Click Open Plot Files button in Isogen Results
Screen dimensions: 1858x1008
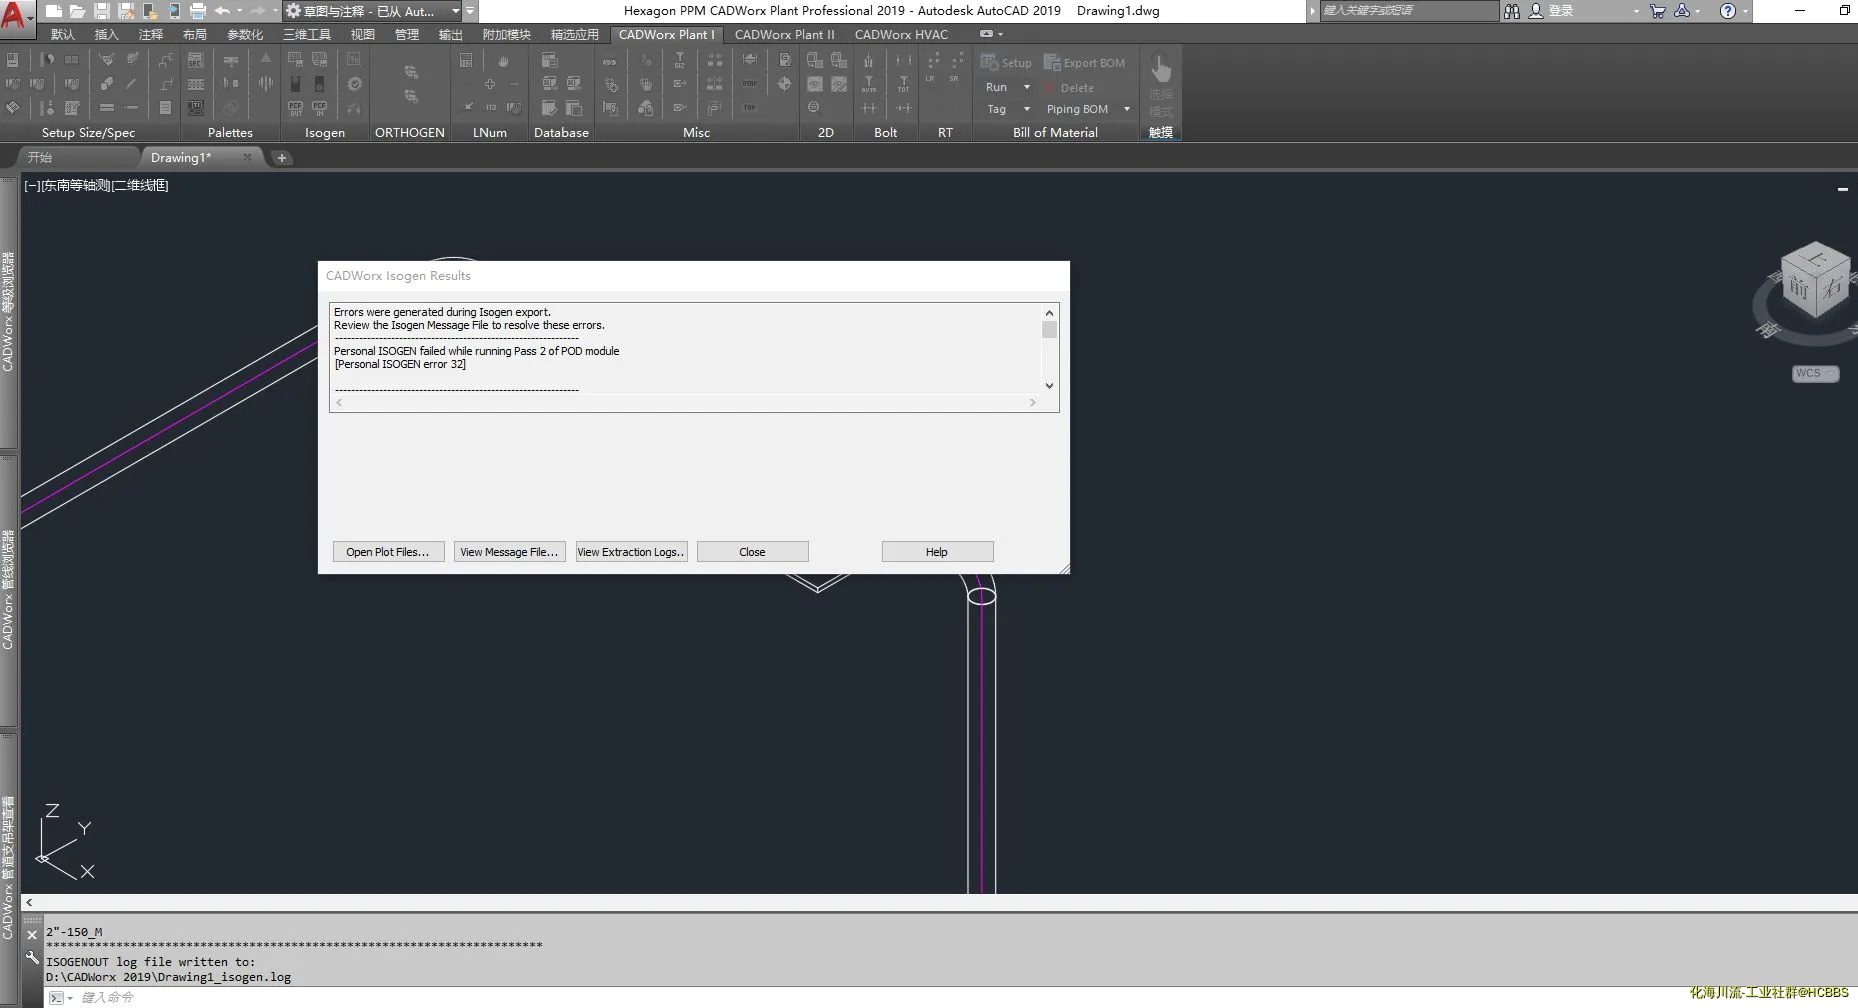(388, 552)
